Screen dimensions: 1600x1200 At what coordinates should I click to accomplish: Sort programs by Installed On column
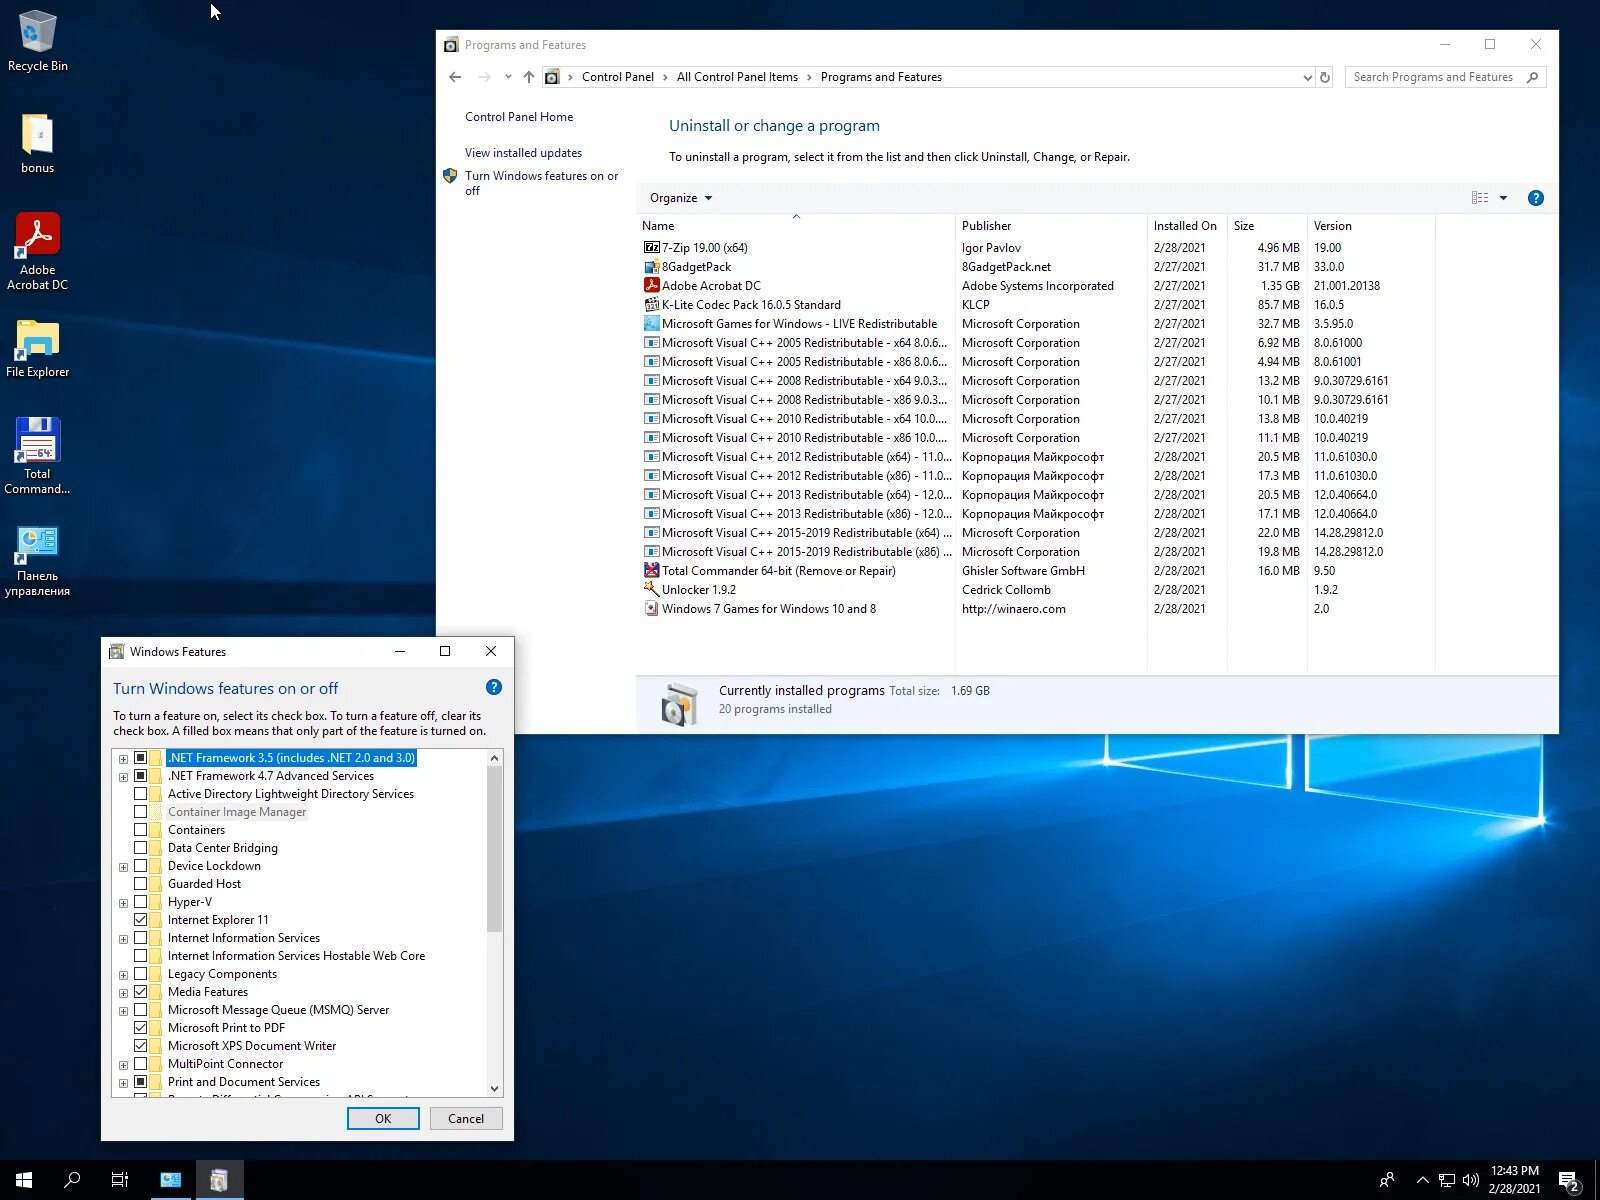[x=1187, y=226]
